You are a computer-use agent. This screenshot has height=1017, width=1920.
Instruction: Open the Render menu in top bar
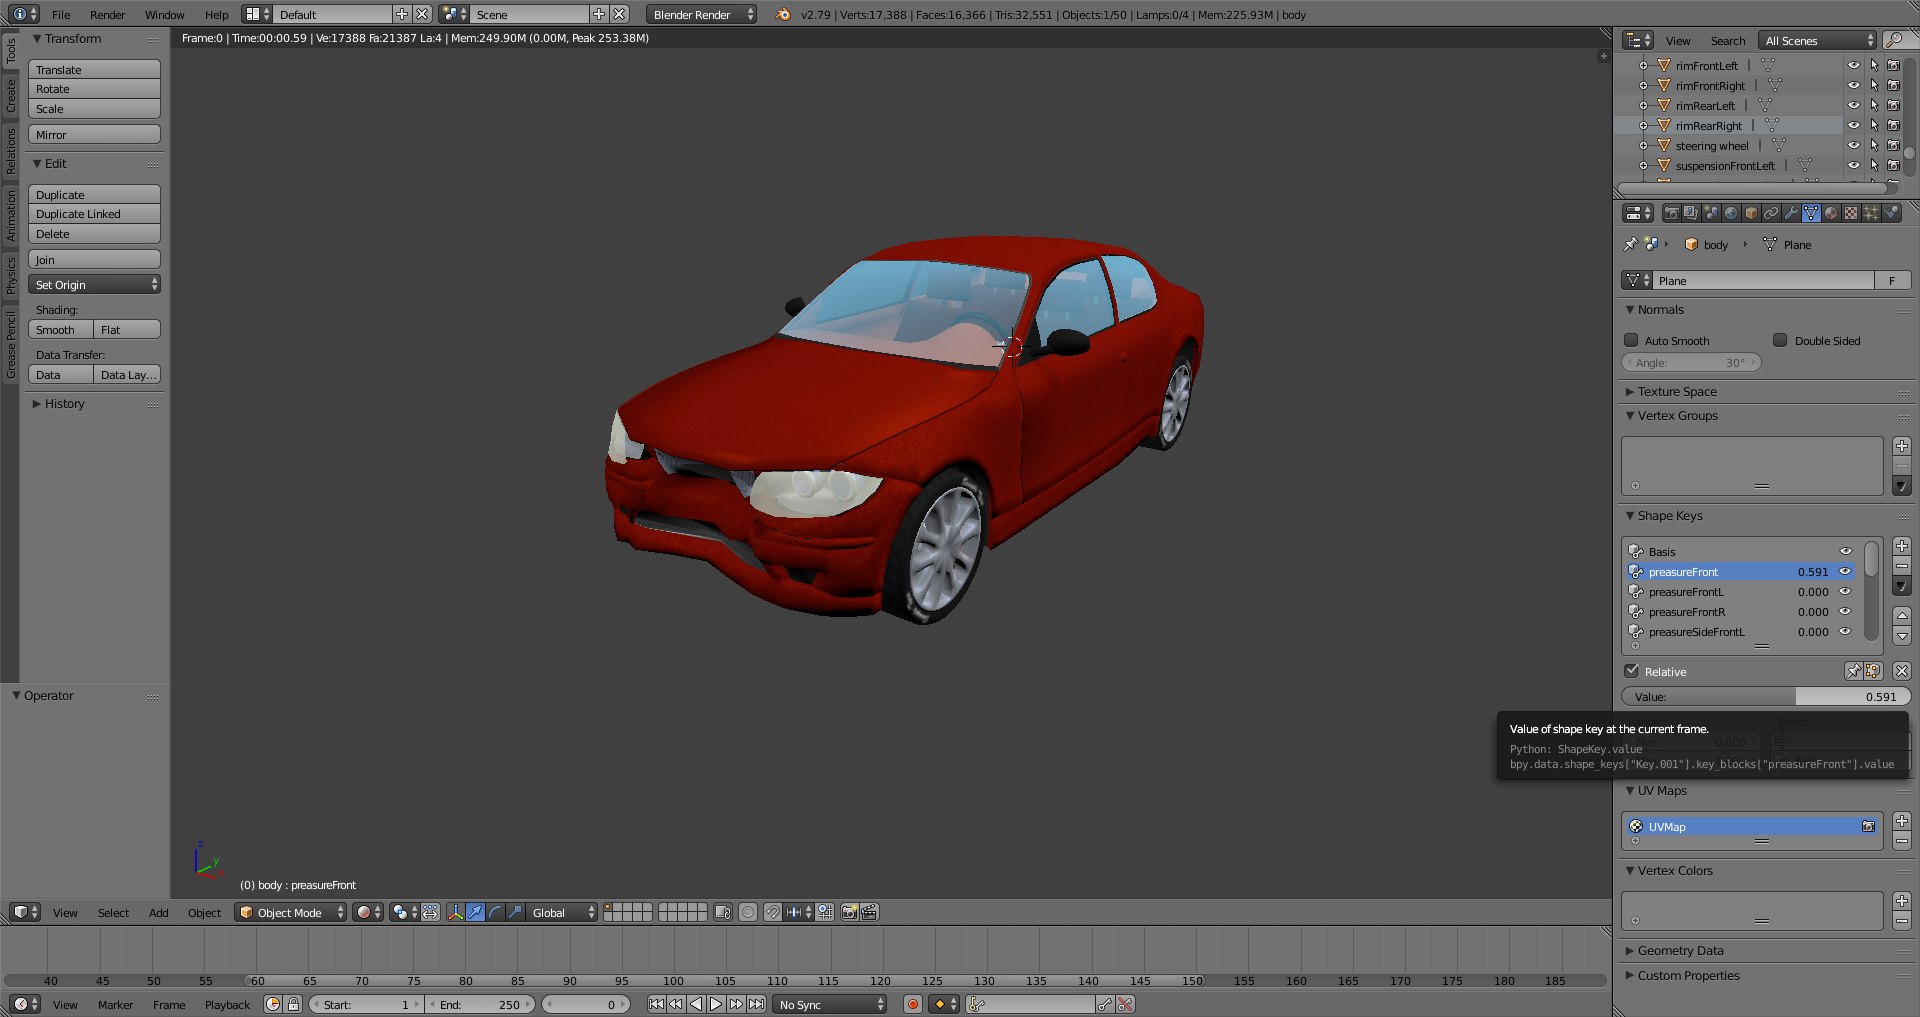click(x=108, y=14)
